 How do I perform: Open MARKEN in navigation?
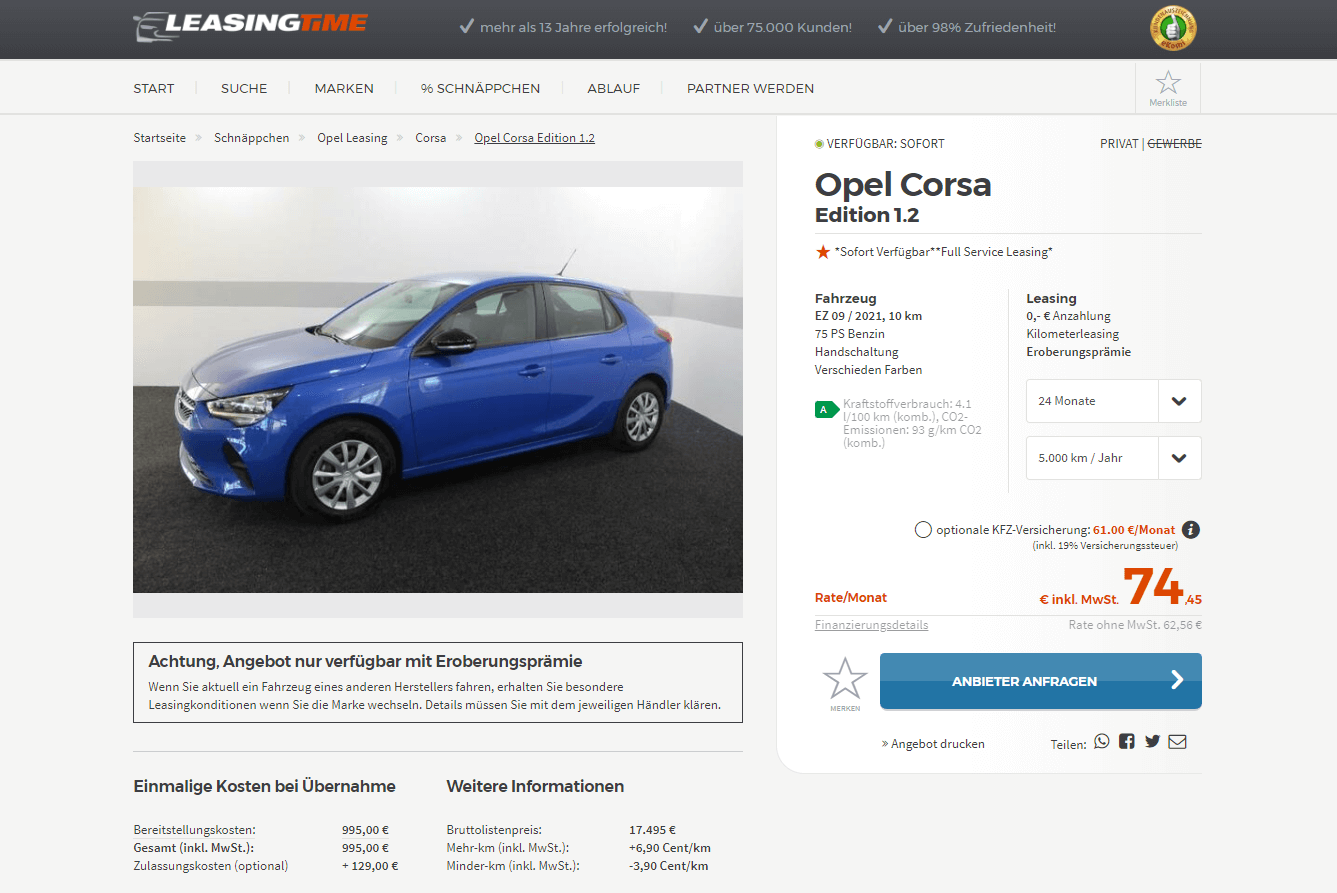tap(344, 88)
